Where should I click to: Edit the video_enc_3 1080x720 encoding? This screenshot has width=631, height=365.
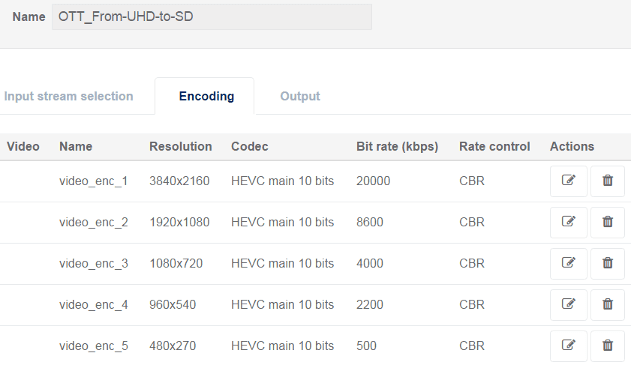(x=568, y=264)
